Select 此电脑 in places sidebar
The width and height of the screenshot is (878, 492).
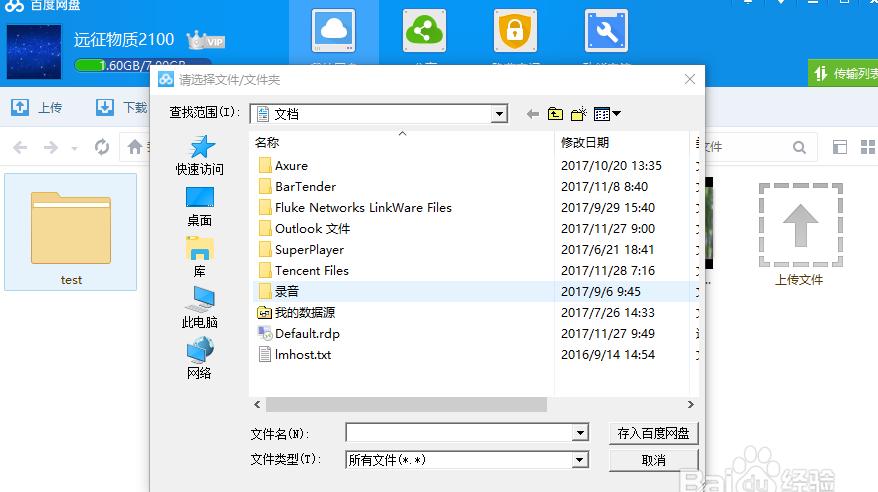pos(200,308)
